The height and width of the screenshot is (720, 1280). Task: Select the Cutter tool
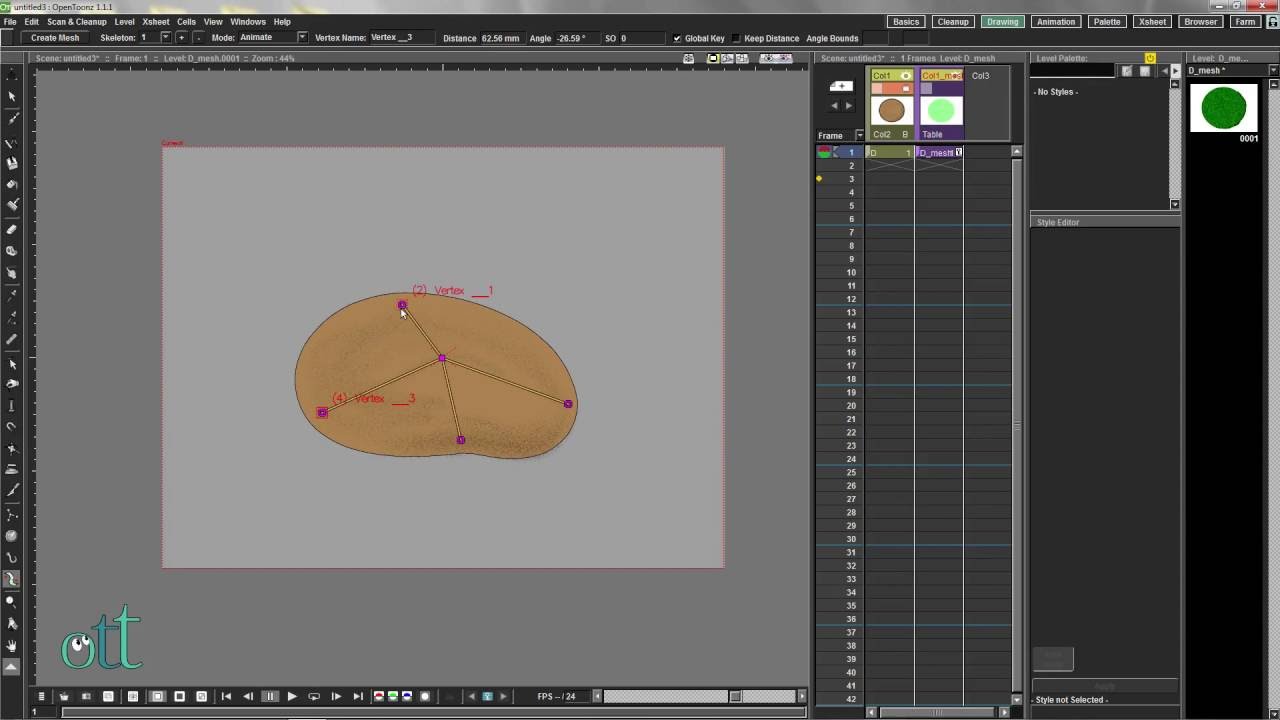12,490
